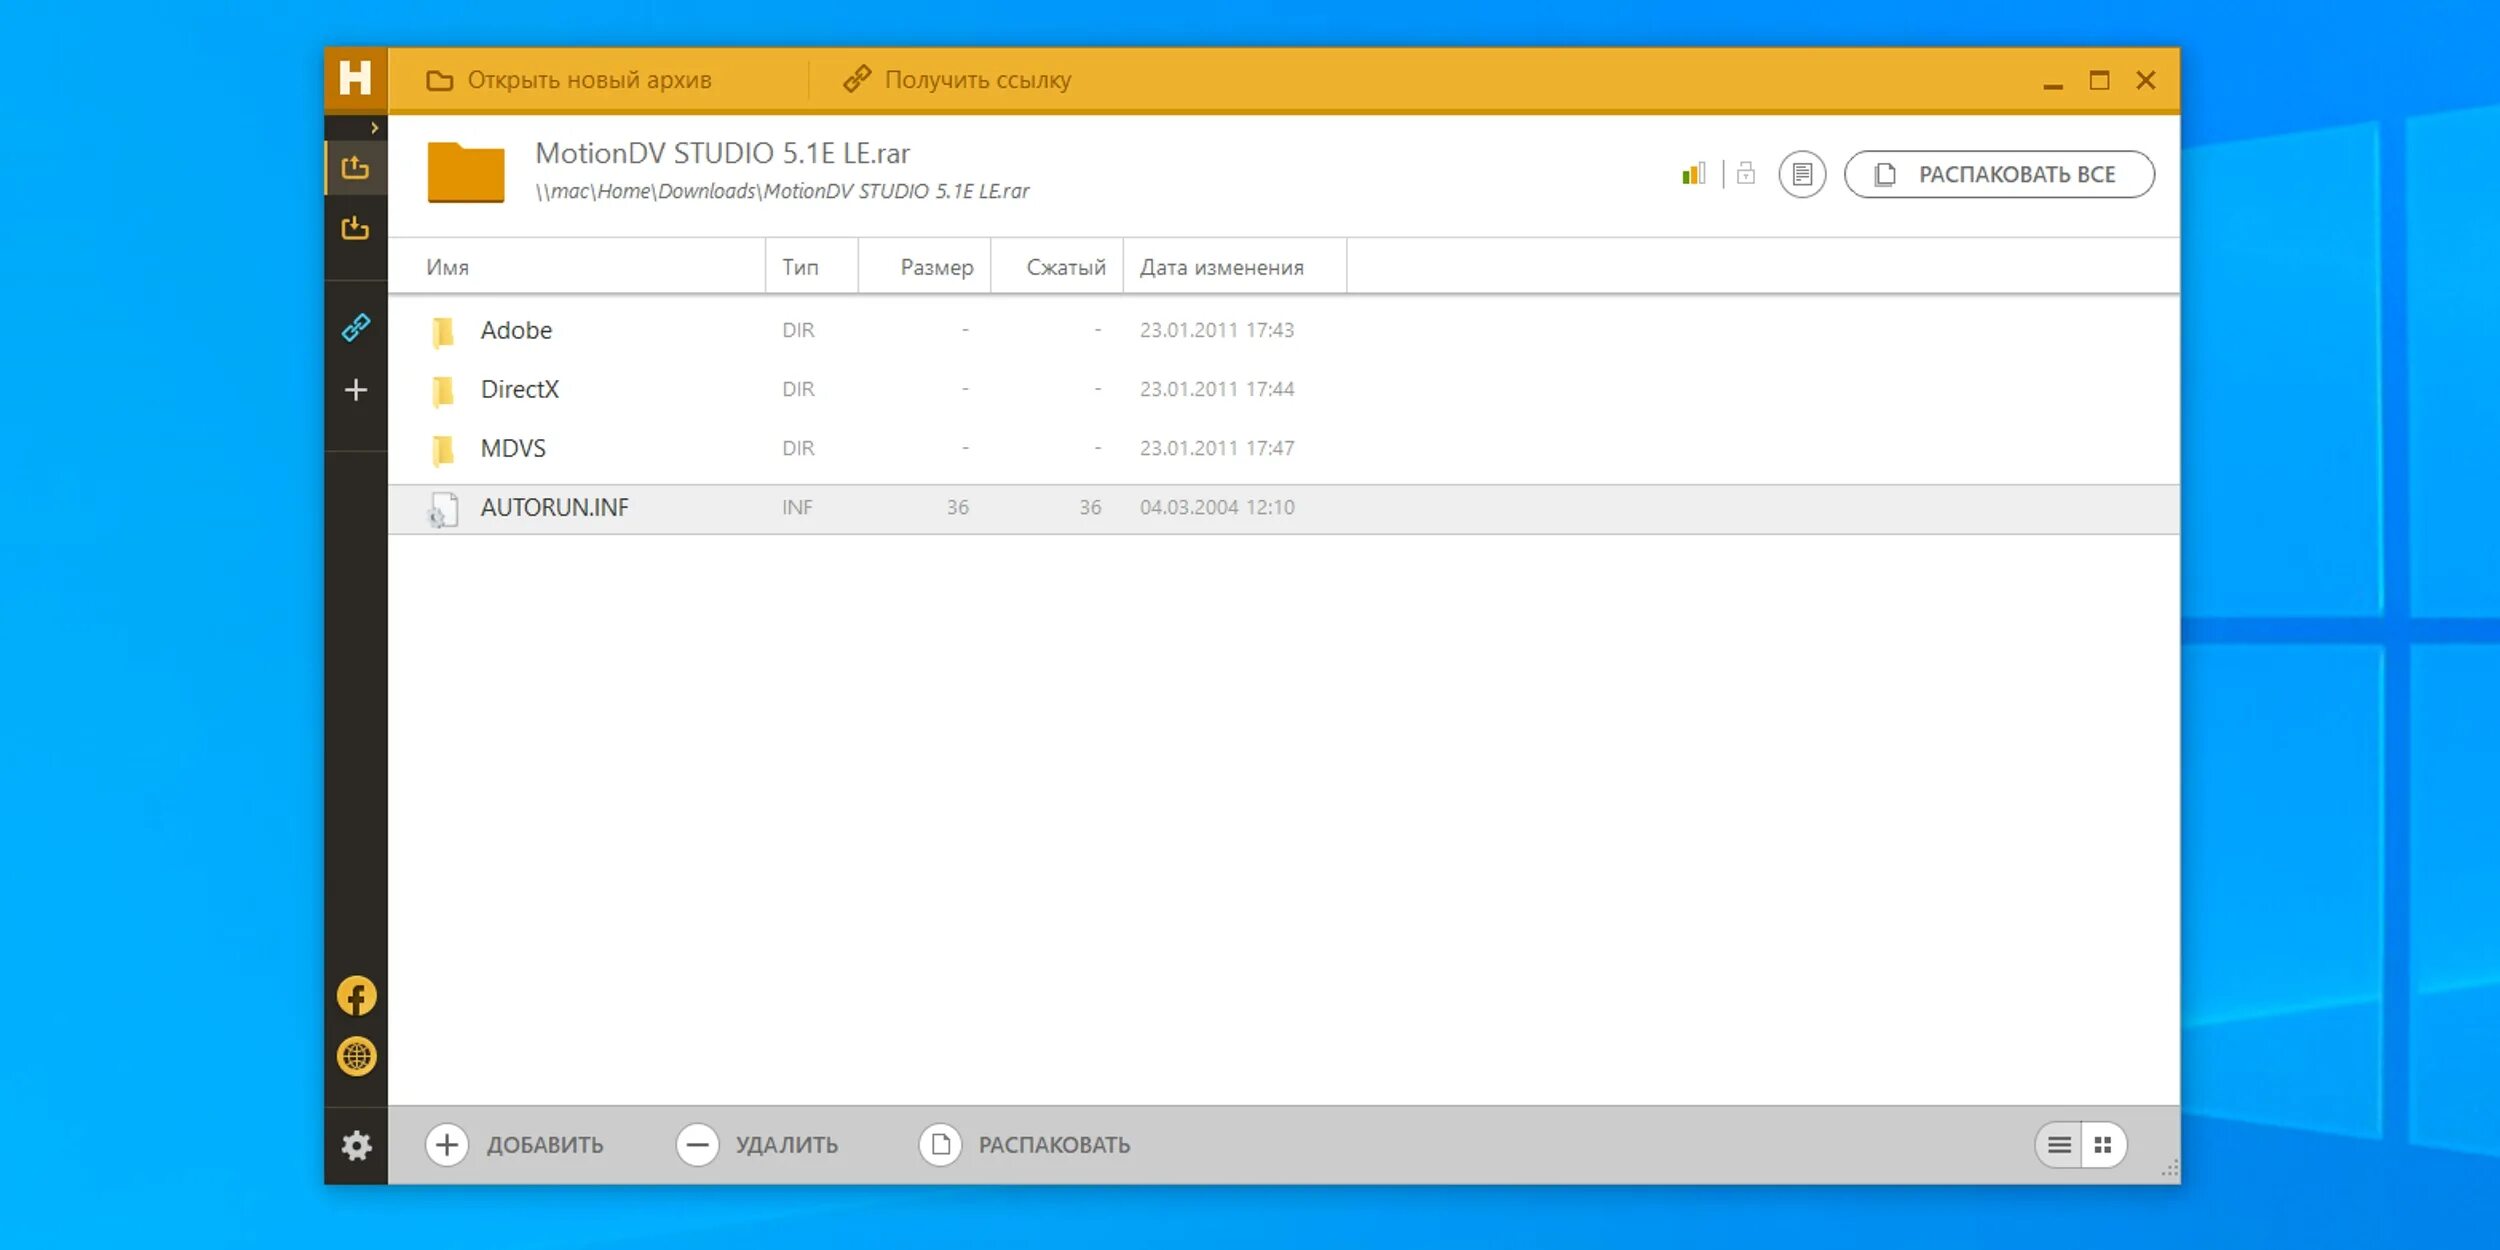Switch to list view

coord(2059,1145)
